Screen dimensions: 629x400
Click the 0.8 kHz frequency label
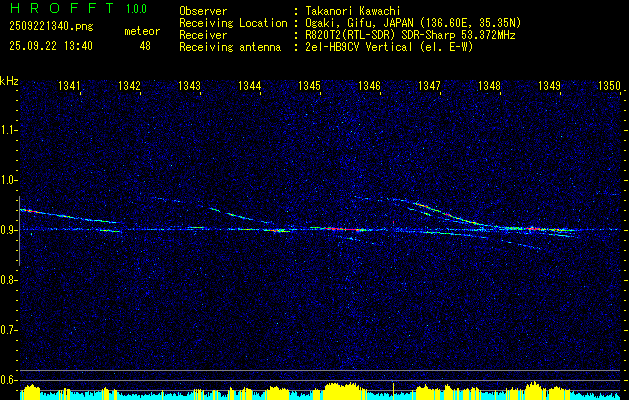click(x=7, y=280)
